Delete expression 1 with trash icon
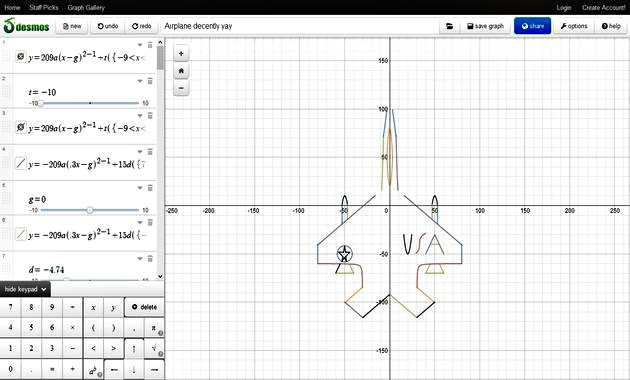The image size is (630, 380). click(150, 45)
